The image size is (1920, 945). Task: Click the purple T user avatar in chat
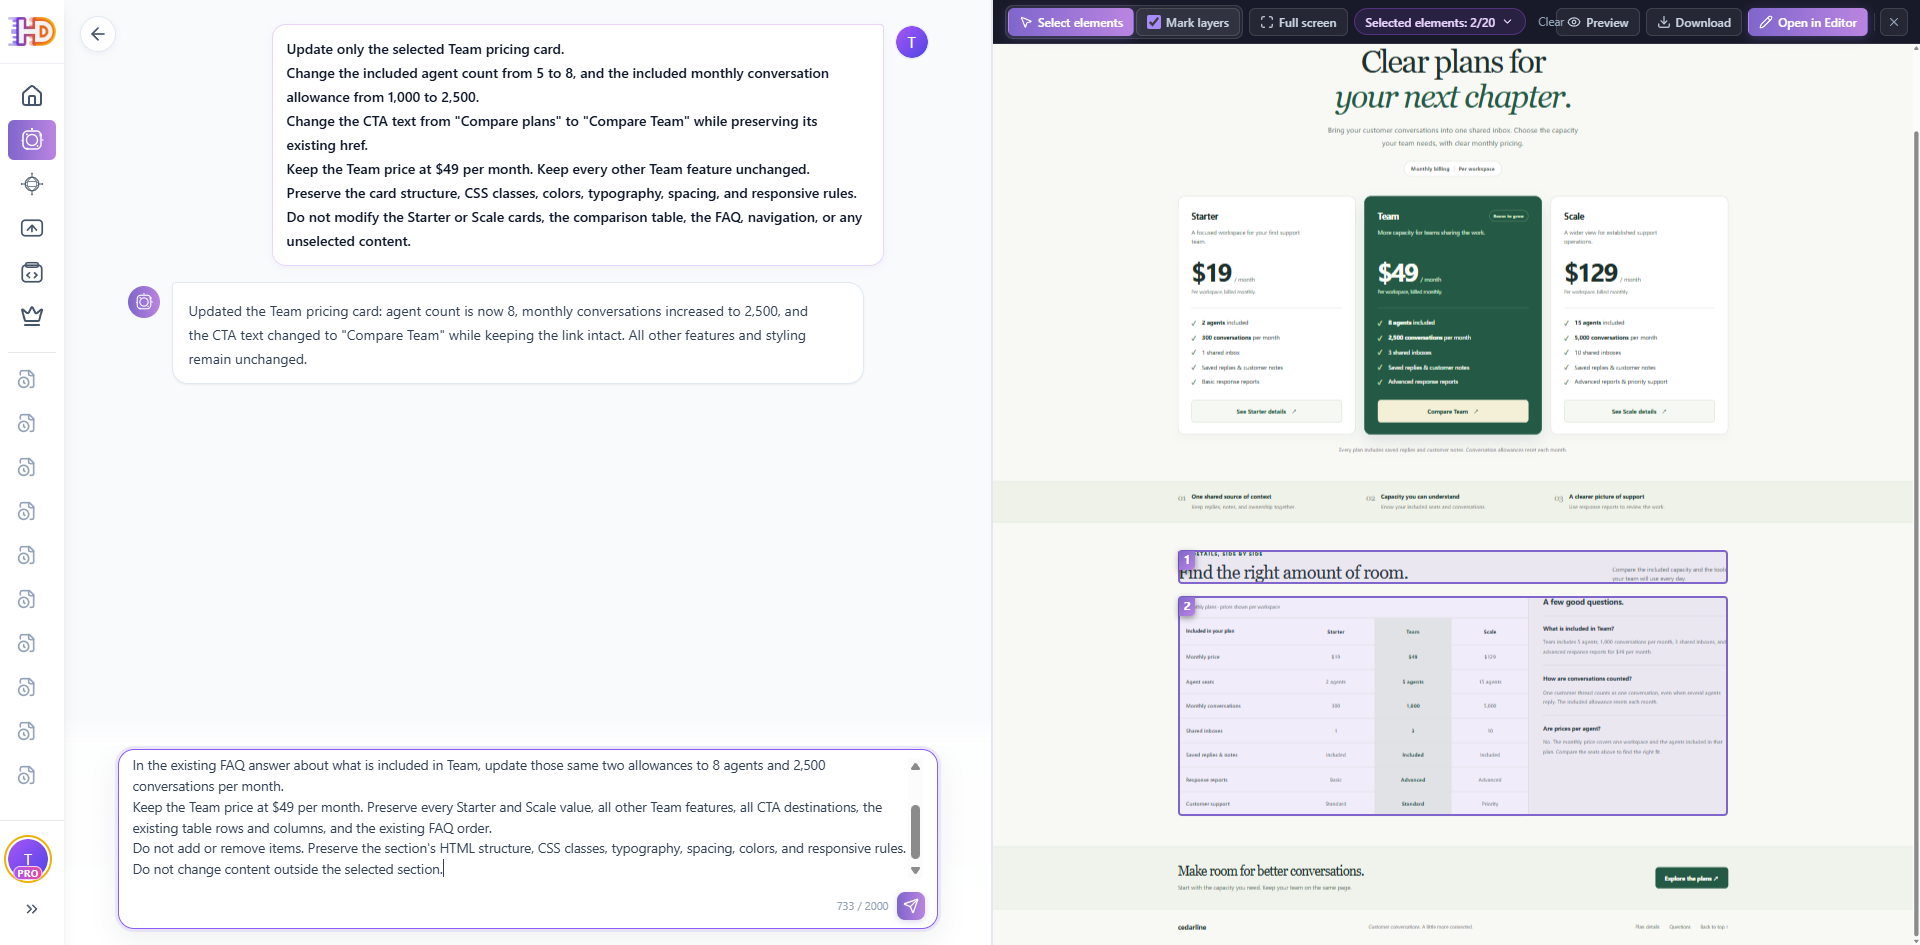coord(912,42)
